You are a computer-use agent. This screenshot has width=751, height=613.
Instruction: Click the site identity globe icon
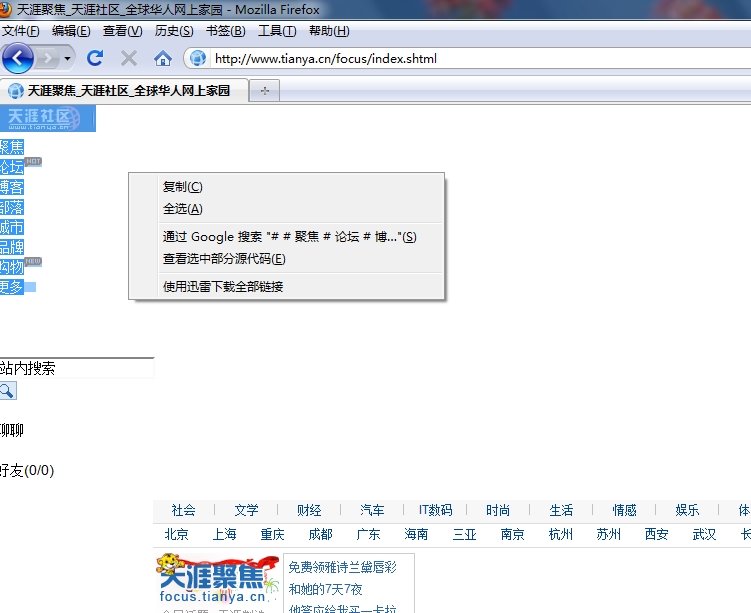[x=197, y=58]
